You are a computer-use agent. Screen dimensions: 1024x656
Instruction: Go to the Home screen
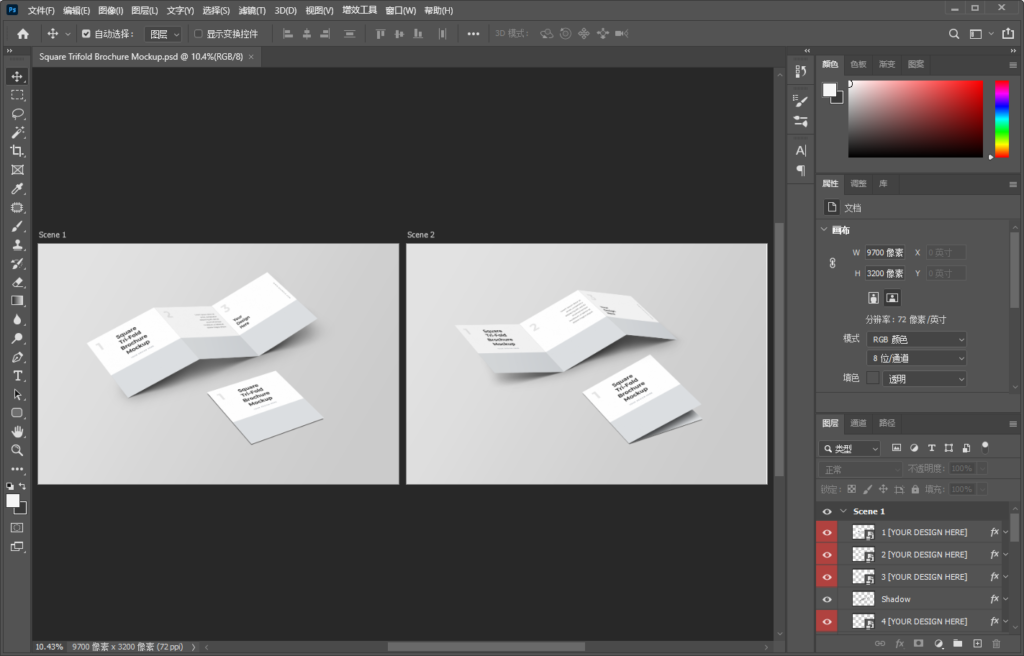(x=23, y=34)
